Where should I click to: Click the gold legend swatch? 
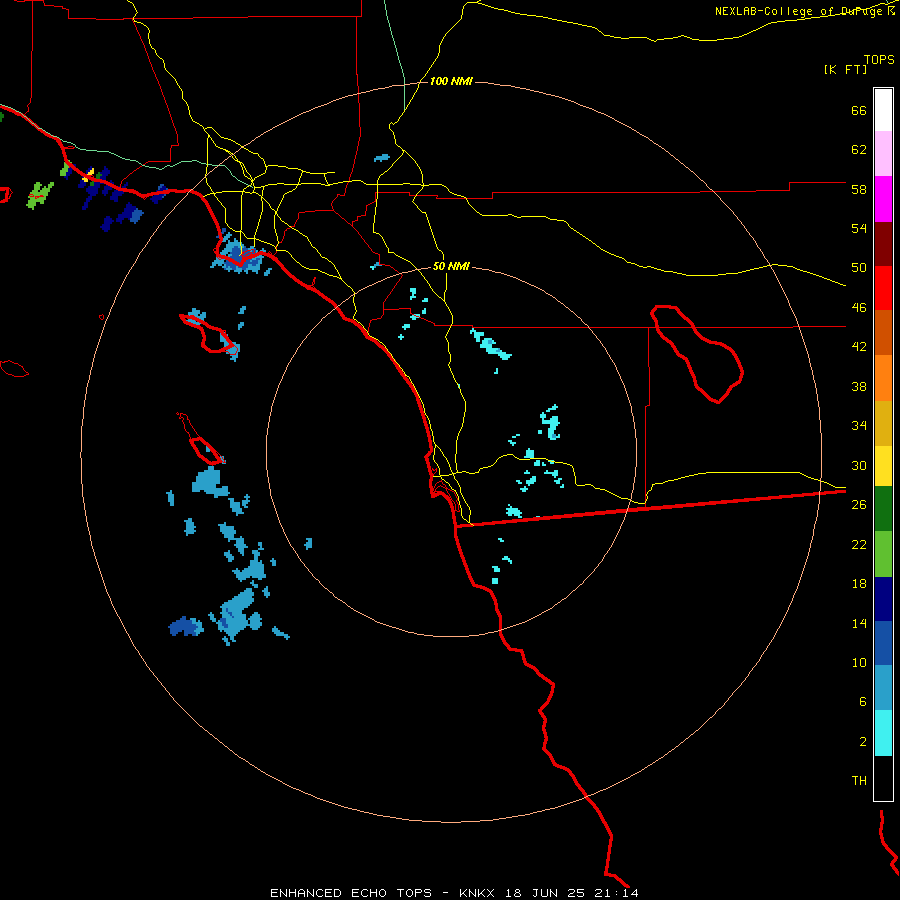pyautogui.click(x=883, y=424)
